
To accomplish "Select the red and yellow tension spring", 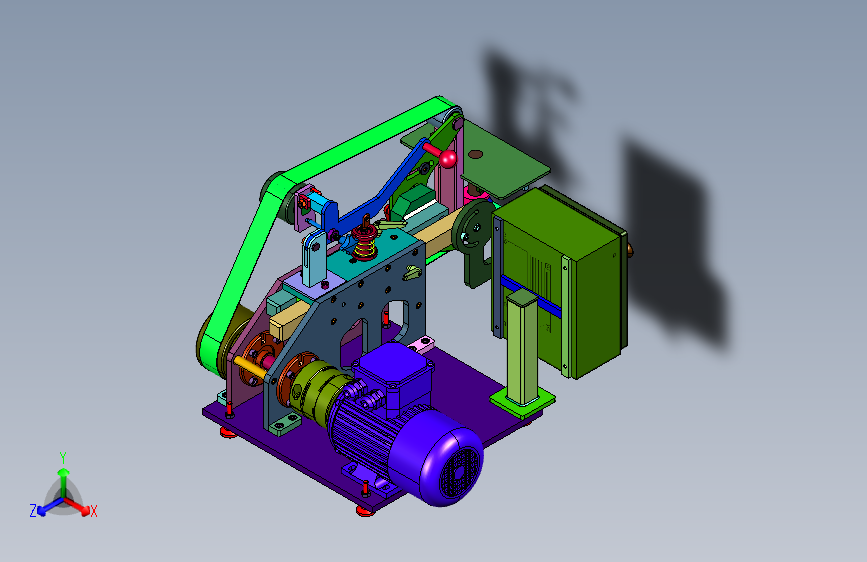I will click(364, 243).
